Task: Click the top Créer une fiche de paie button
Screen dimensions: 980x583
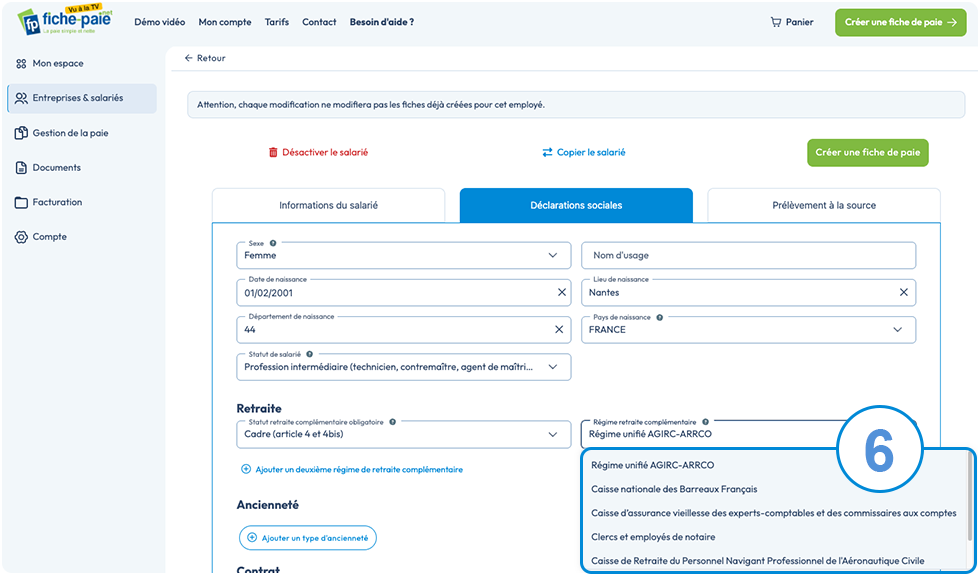Action: click(x=901, y=22)
